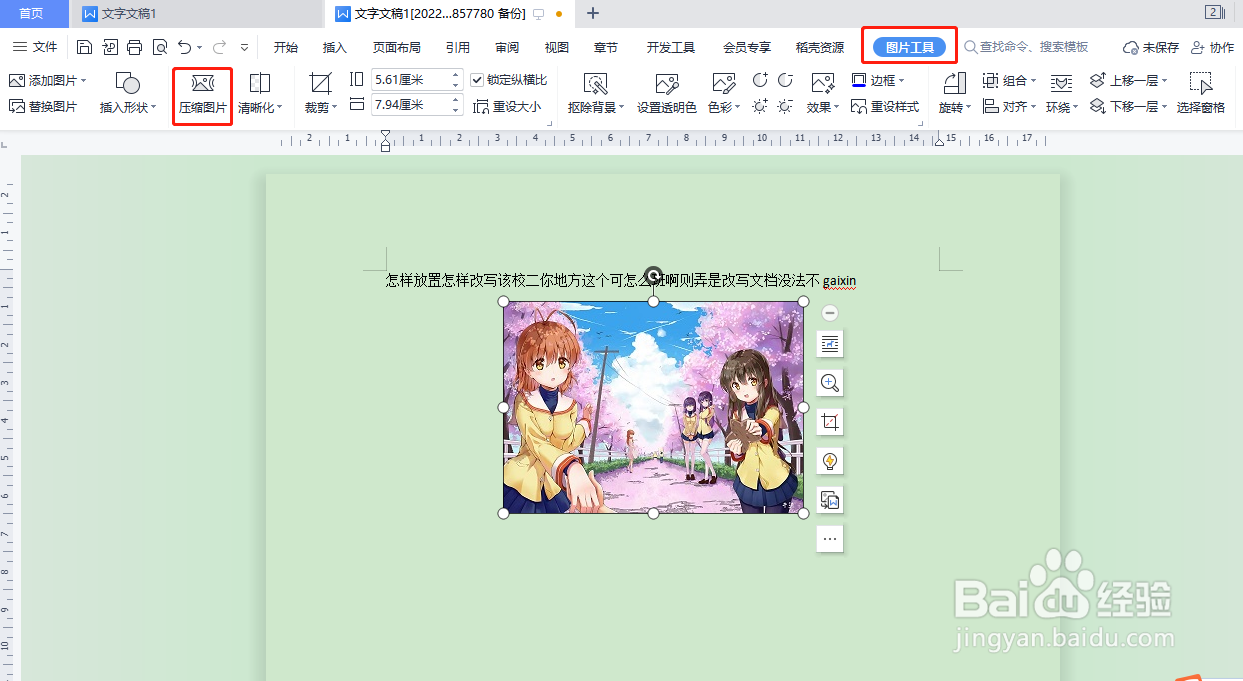Expand Effects (效果) dropdown
The image size is (1243, 681).
point(836,107)
